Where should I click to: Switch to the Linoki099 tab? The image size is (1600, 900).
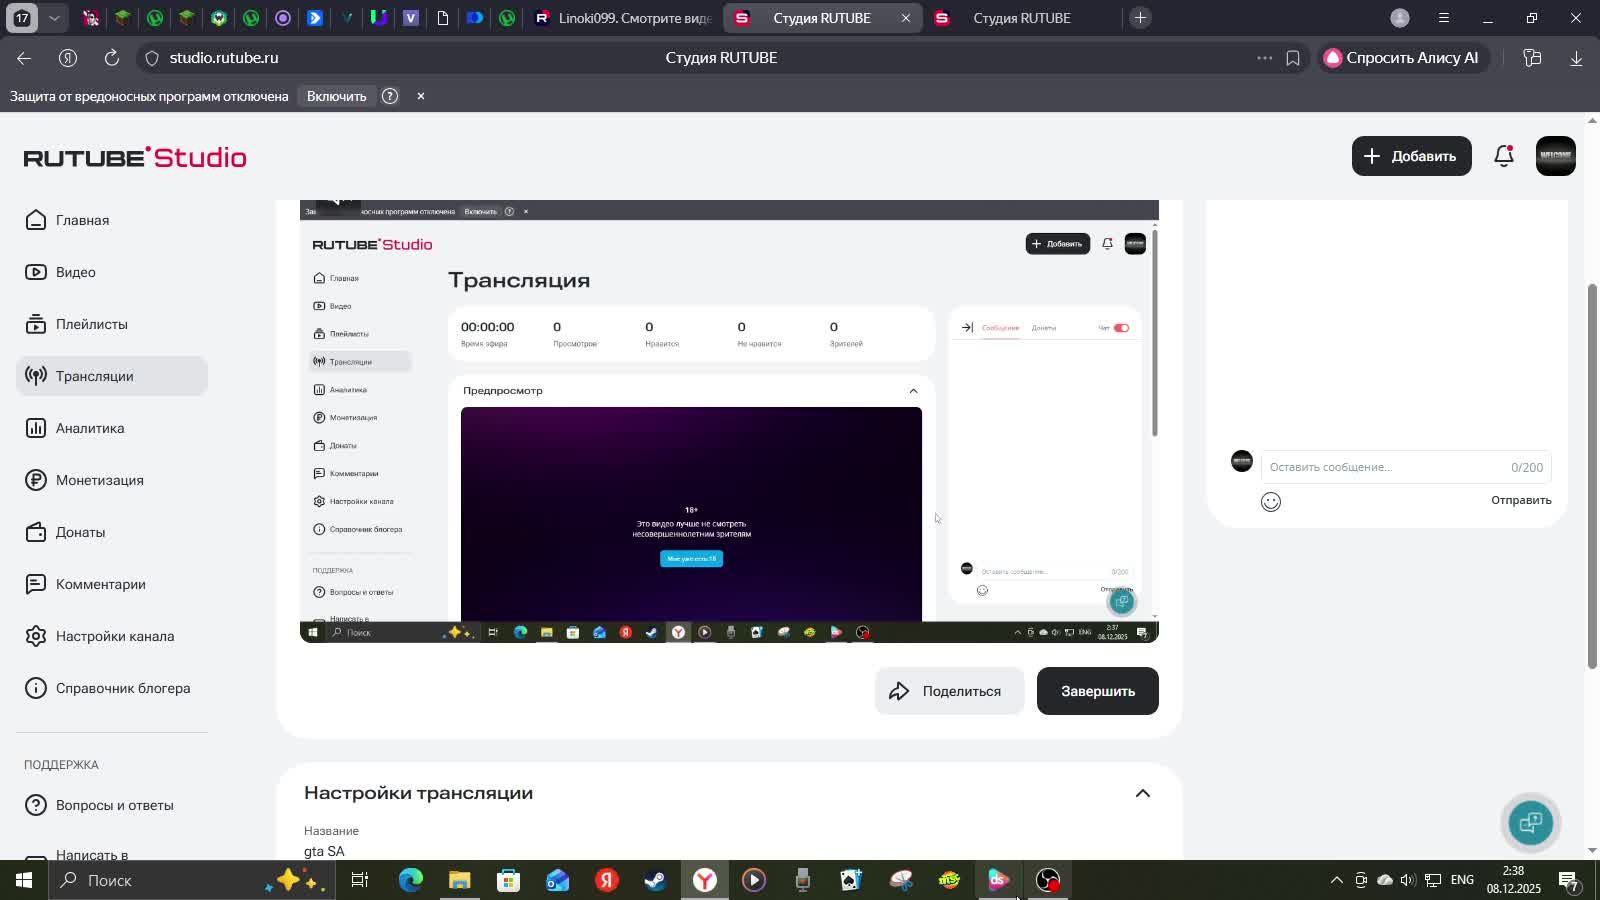pyautogui.click(x=623, y=18)
